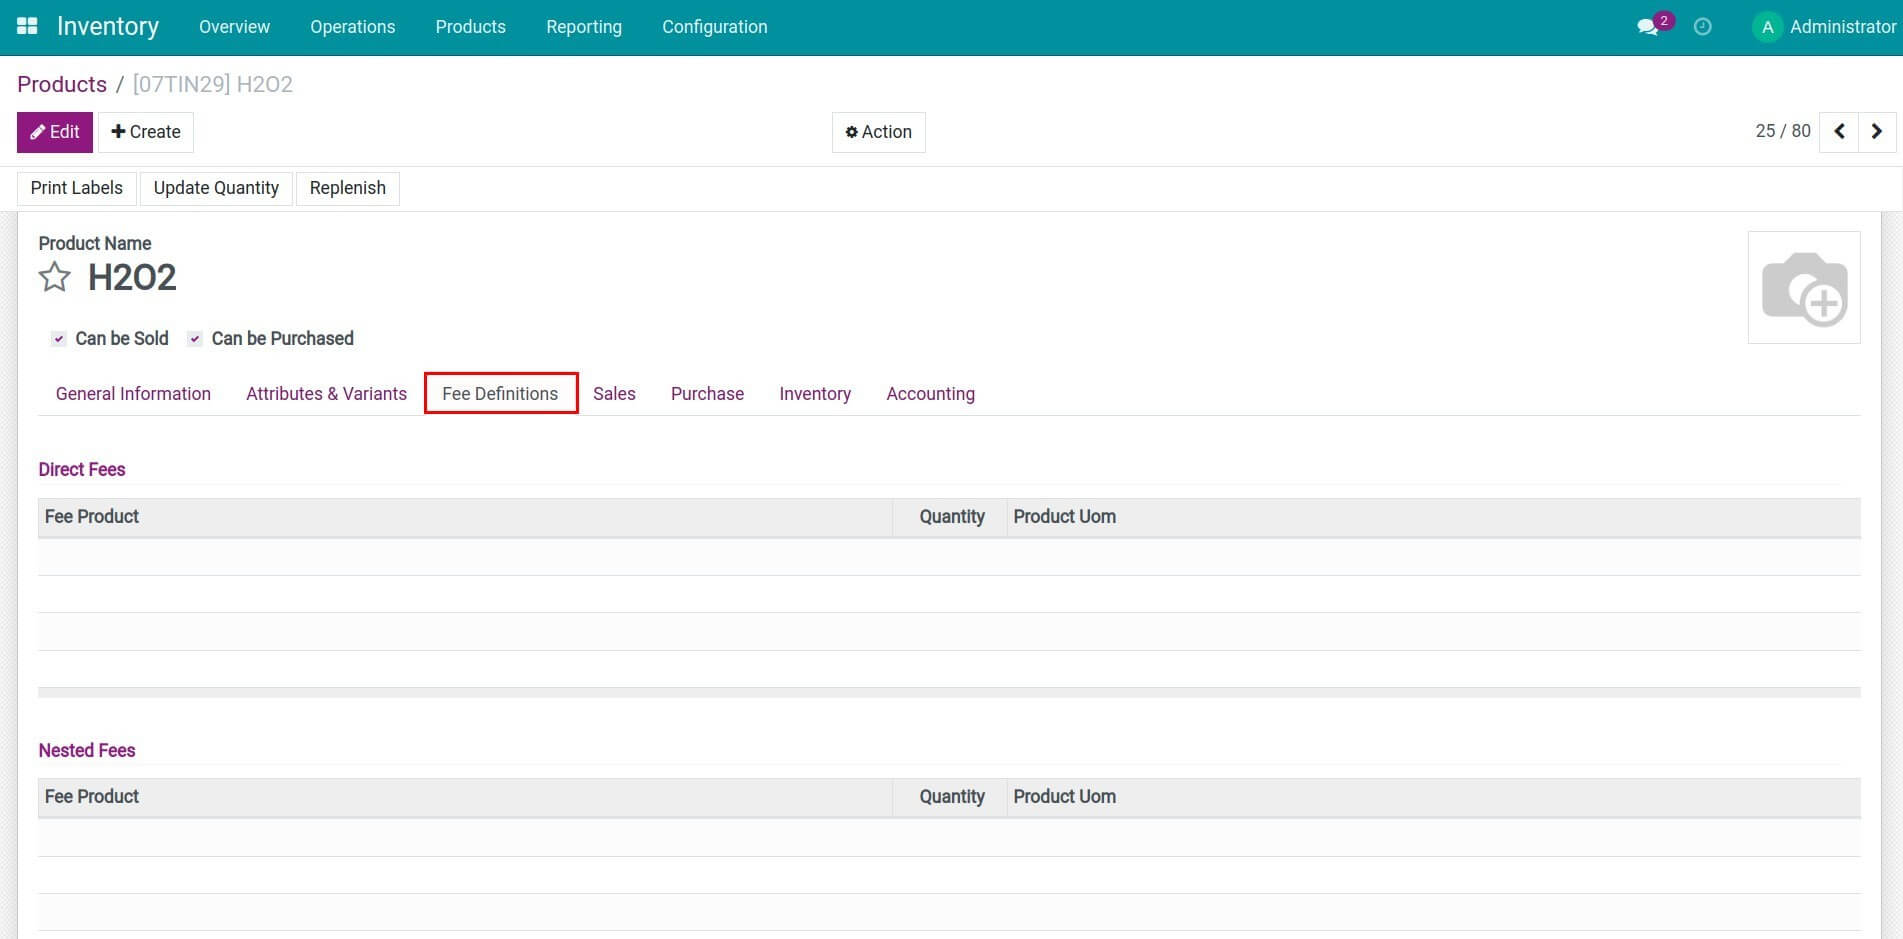The image size is (1903, 939).
Task: Open messages via the chat bubble icon
Action: tap(1647, 27)
